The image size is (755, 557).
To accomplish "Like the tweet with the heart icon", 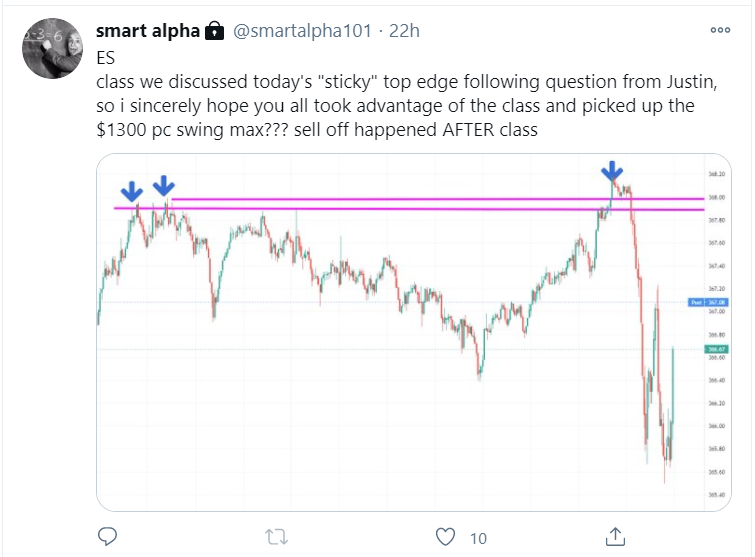I will (446, 537).
